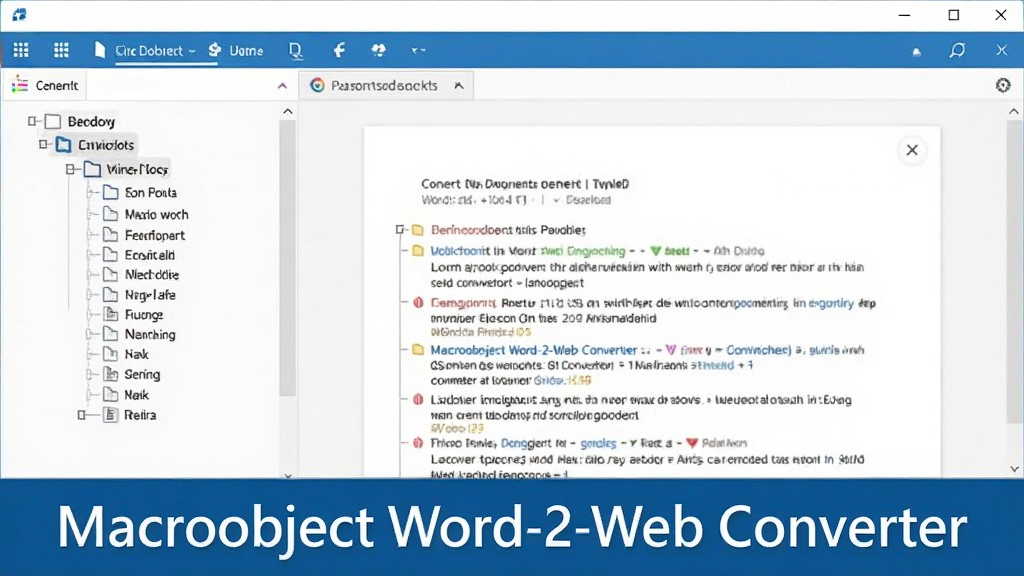The height and width of the screenshot is (576, 1024).
Task: Open the second grid icon next to Circ Dobrect
Action: 61,50
